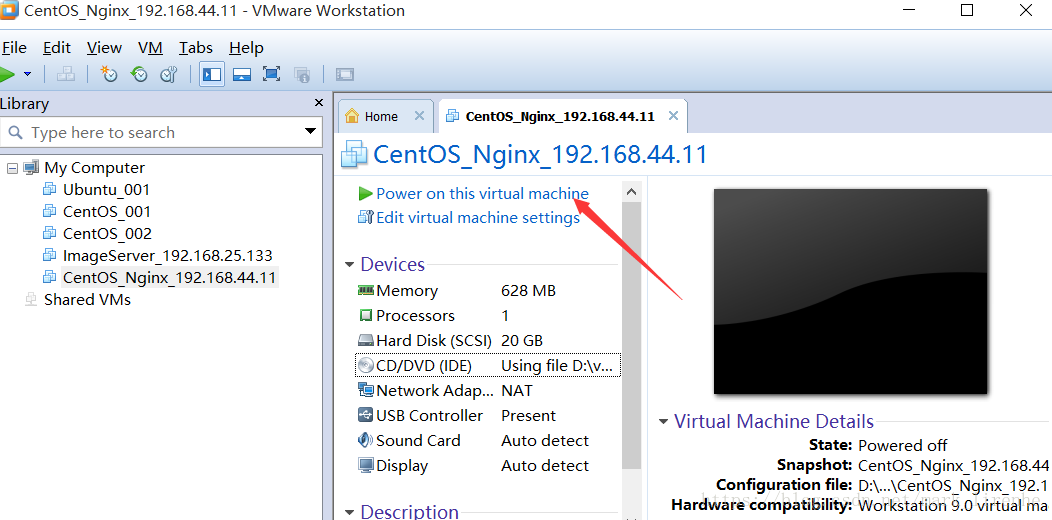Open the Edit menu

point(57,48)
